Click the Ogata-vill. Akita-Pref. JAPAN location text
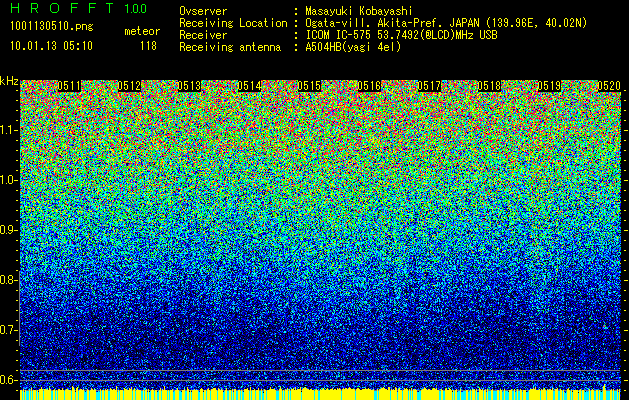 click(446, 23)
